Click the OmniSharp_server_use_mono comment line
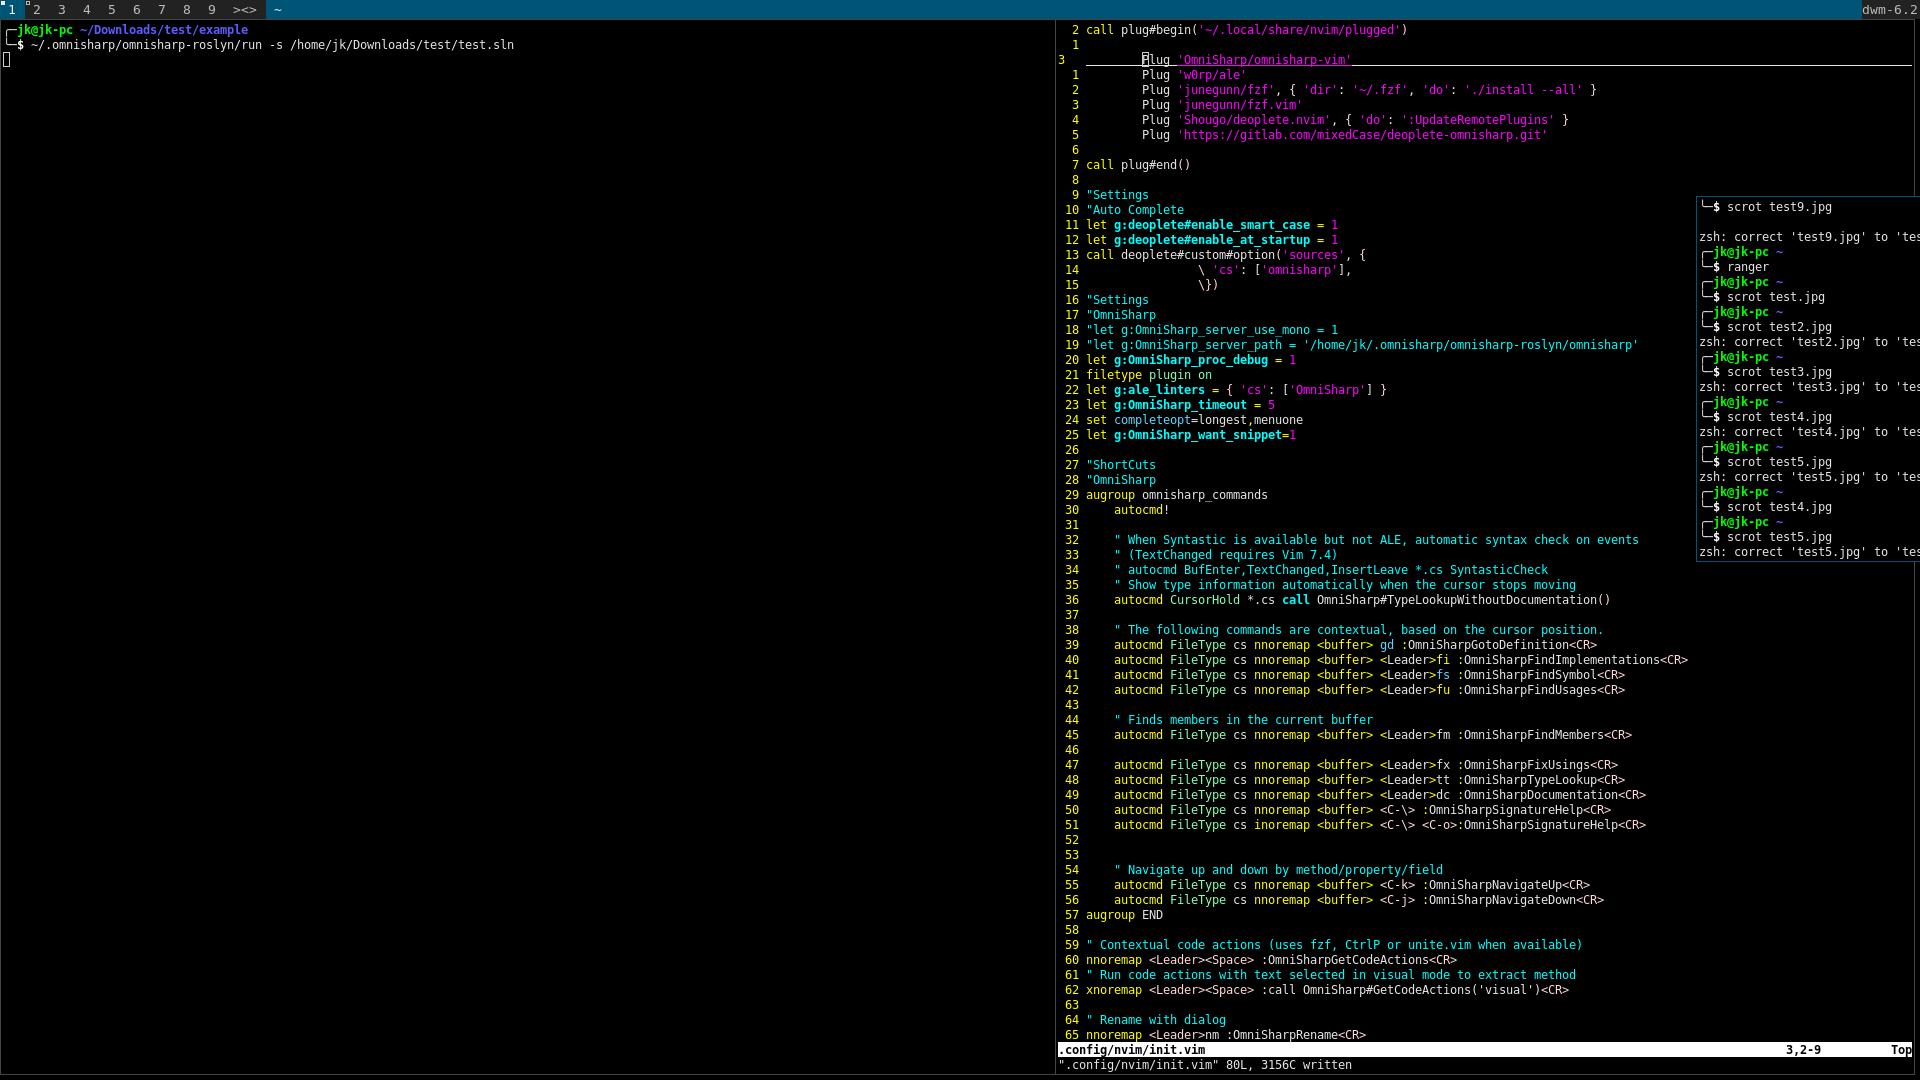The height and width of the screenshot is (1080, 1920). point(1212,330)
